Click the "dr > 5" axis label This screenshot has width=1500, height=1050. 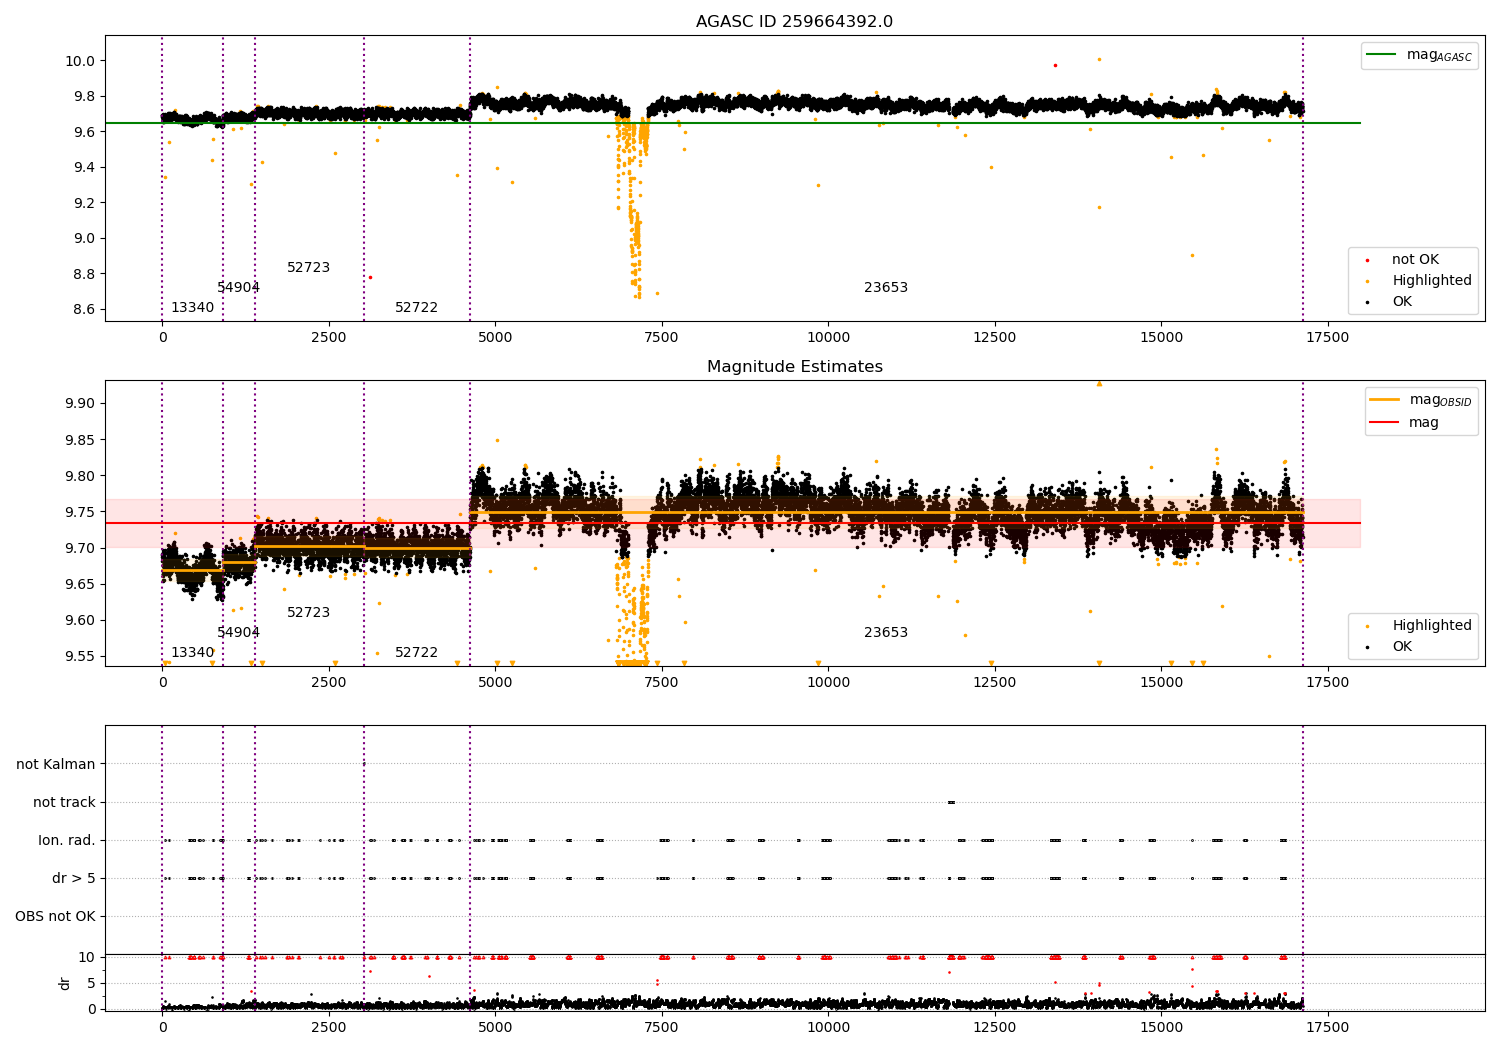pos(74,879)
